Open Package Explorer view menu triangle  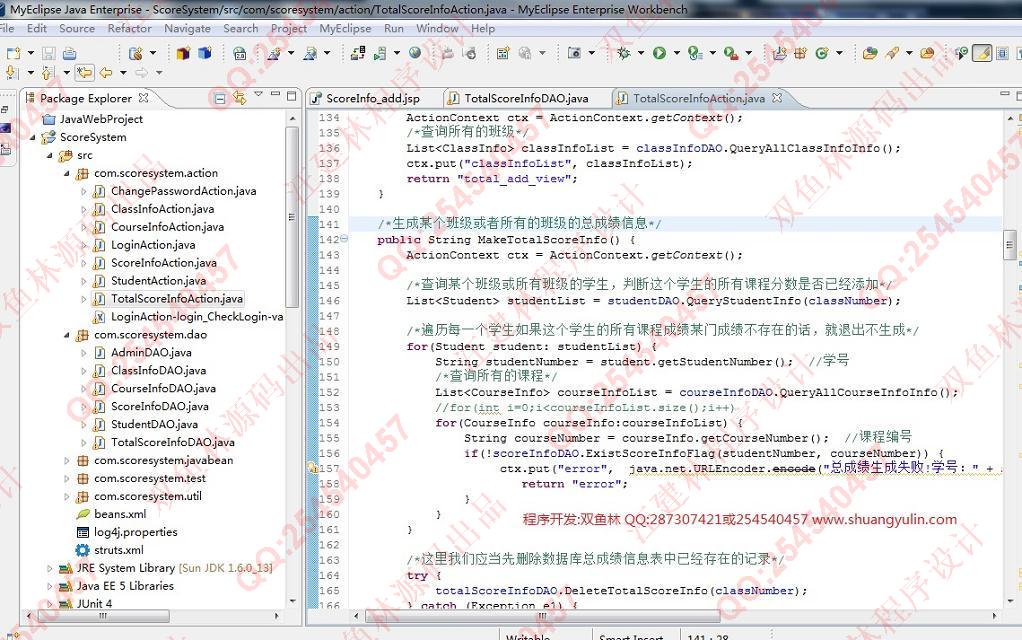[x=258, y=95]
